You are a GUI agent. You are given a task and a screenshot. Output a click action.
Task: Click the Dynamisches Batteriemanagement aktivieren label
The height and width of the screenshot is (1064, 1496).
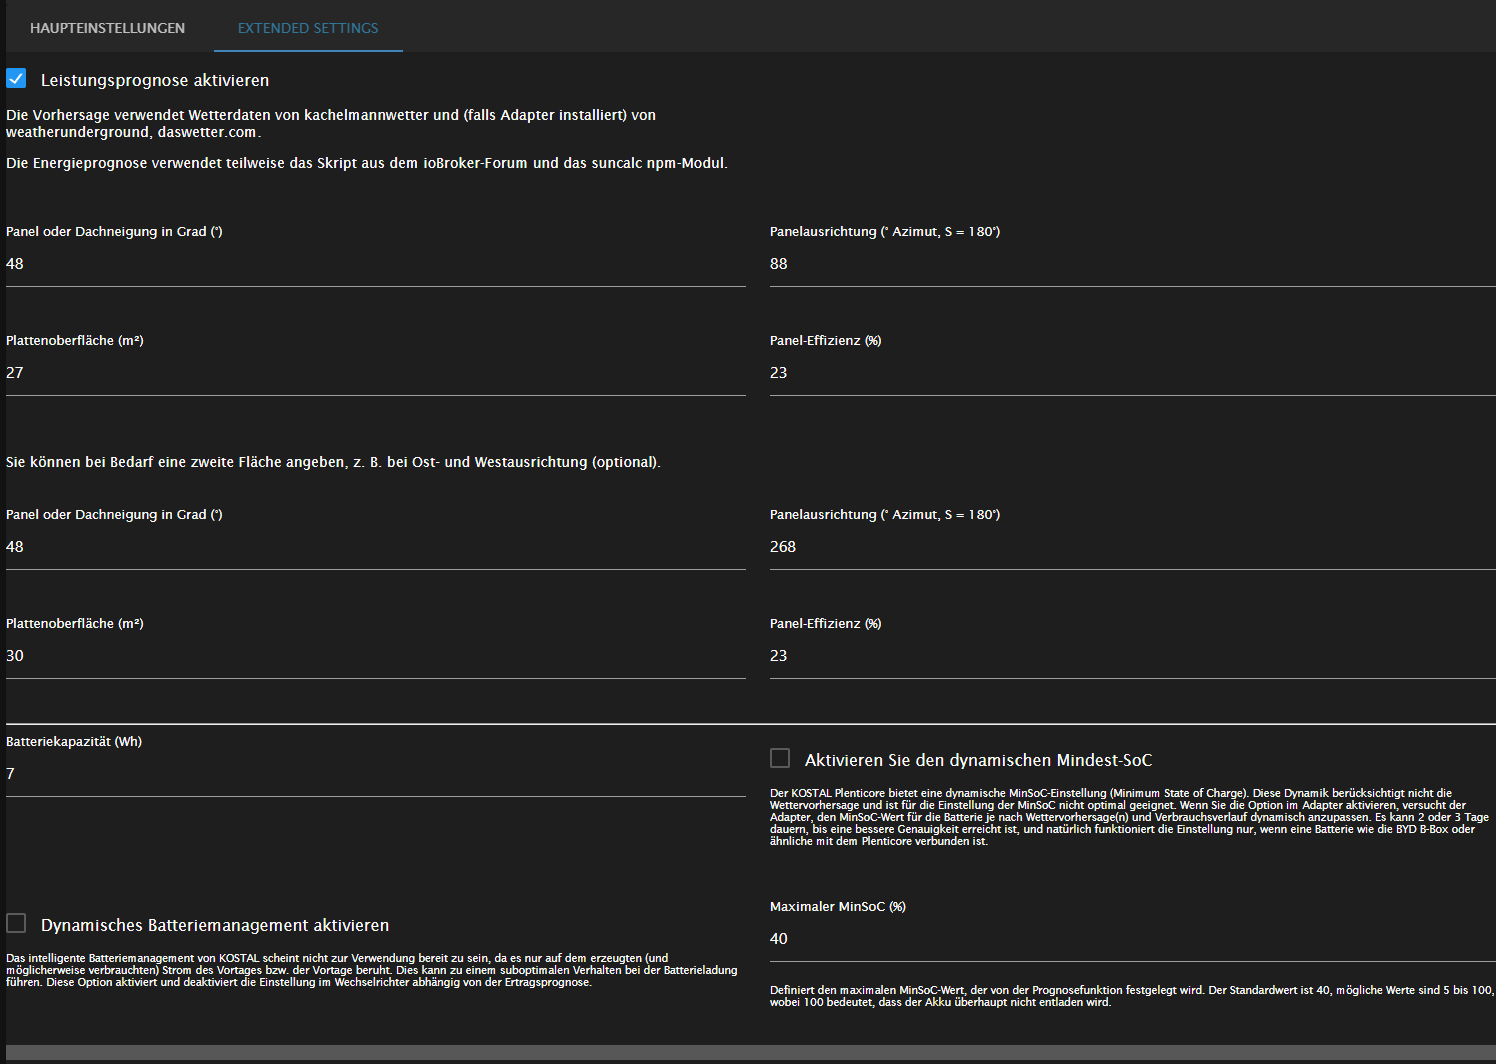click(x=215, y=926)
